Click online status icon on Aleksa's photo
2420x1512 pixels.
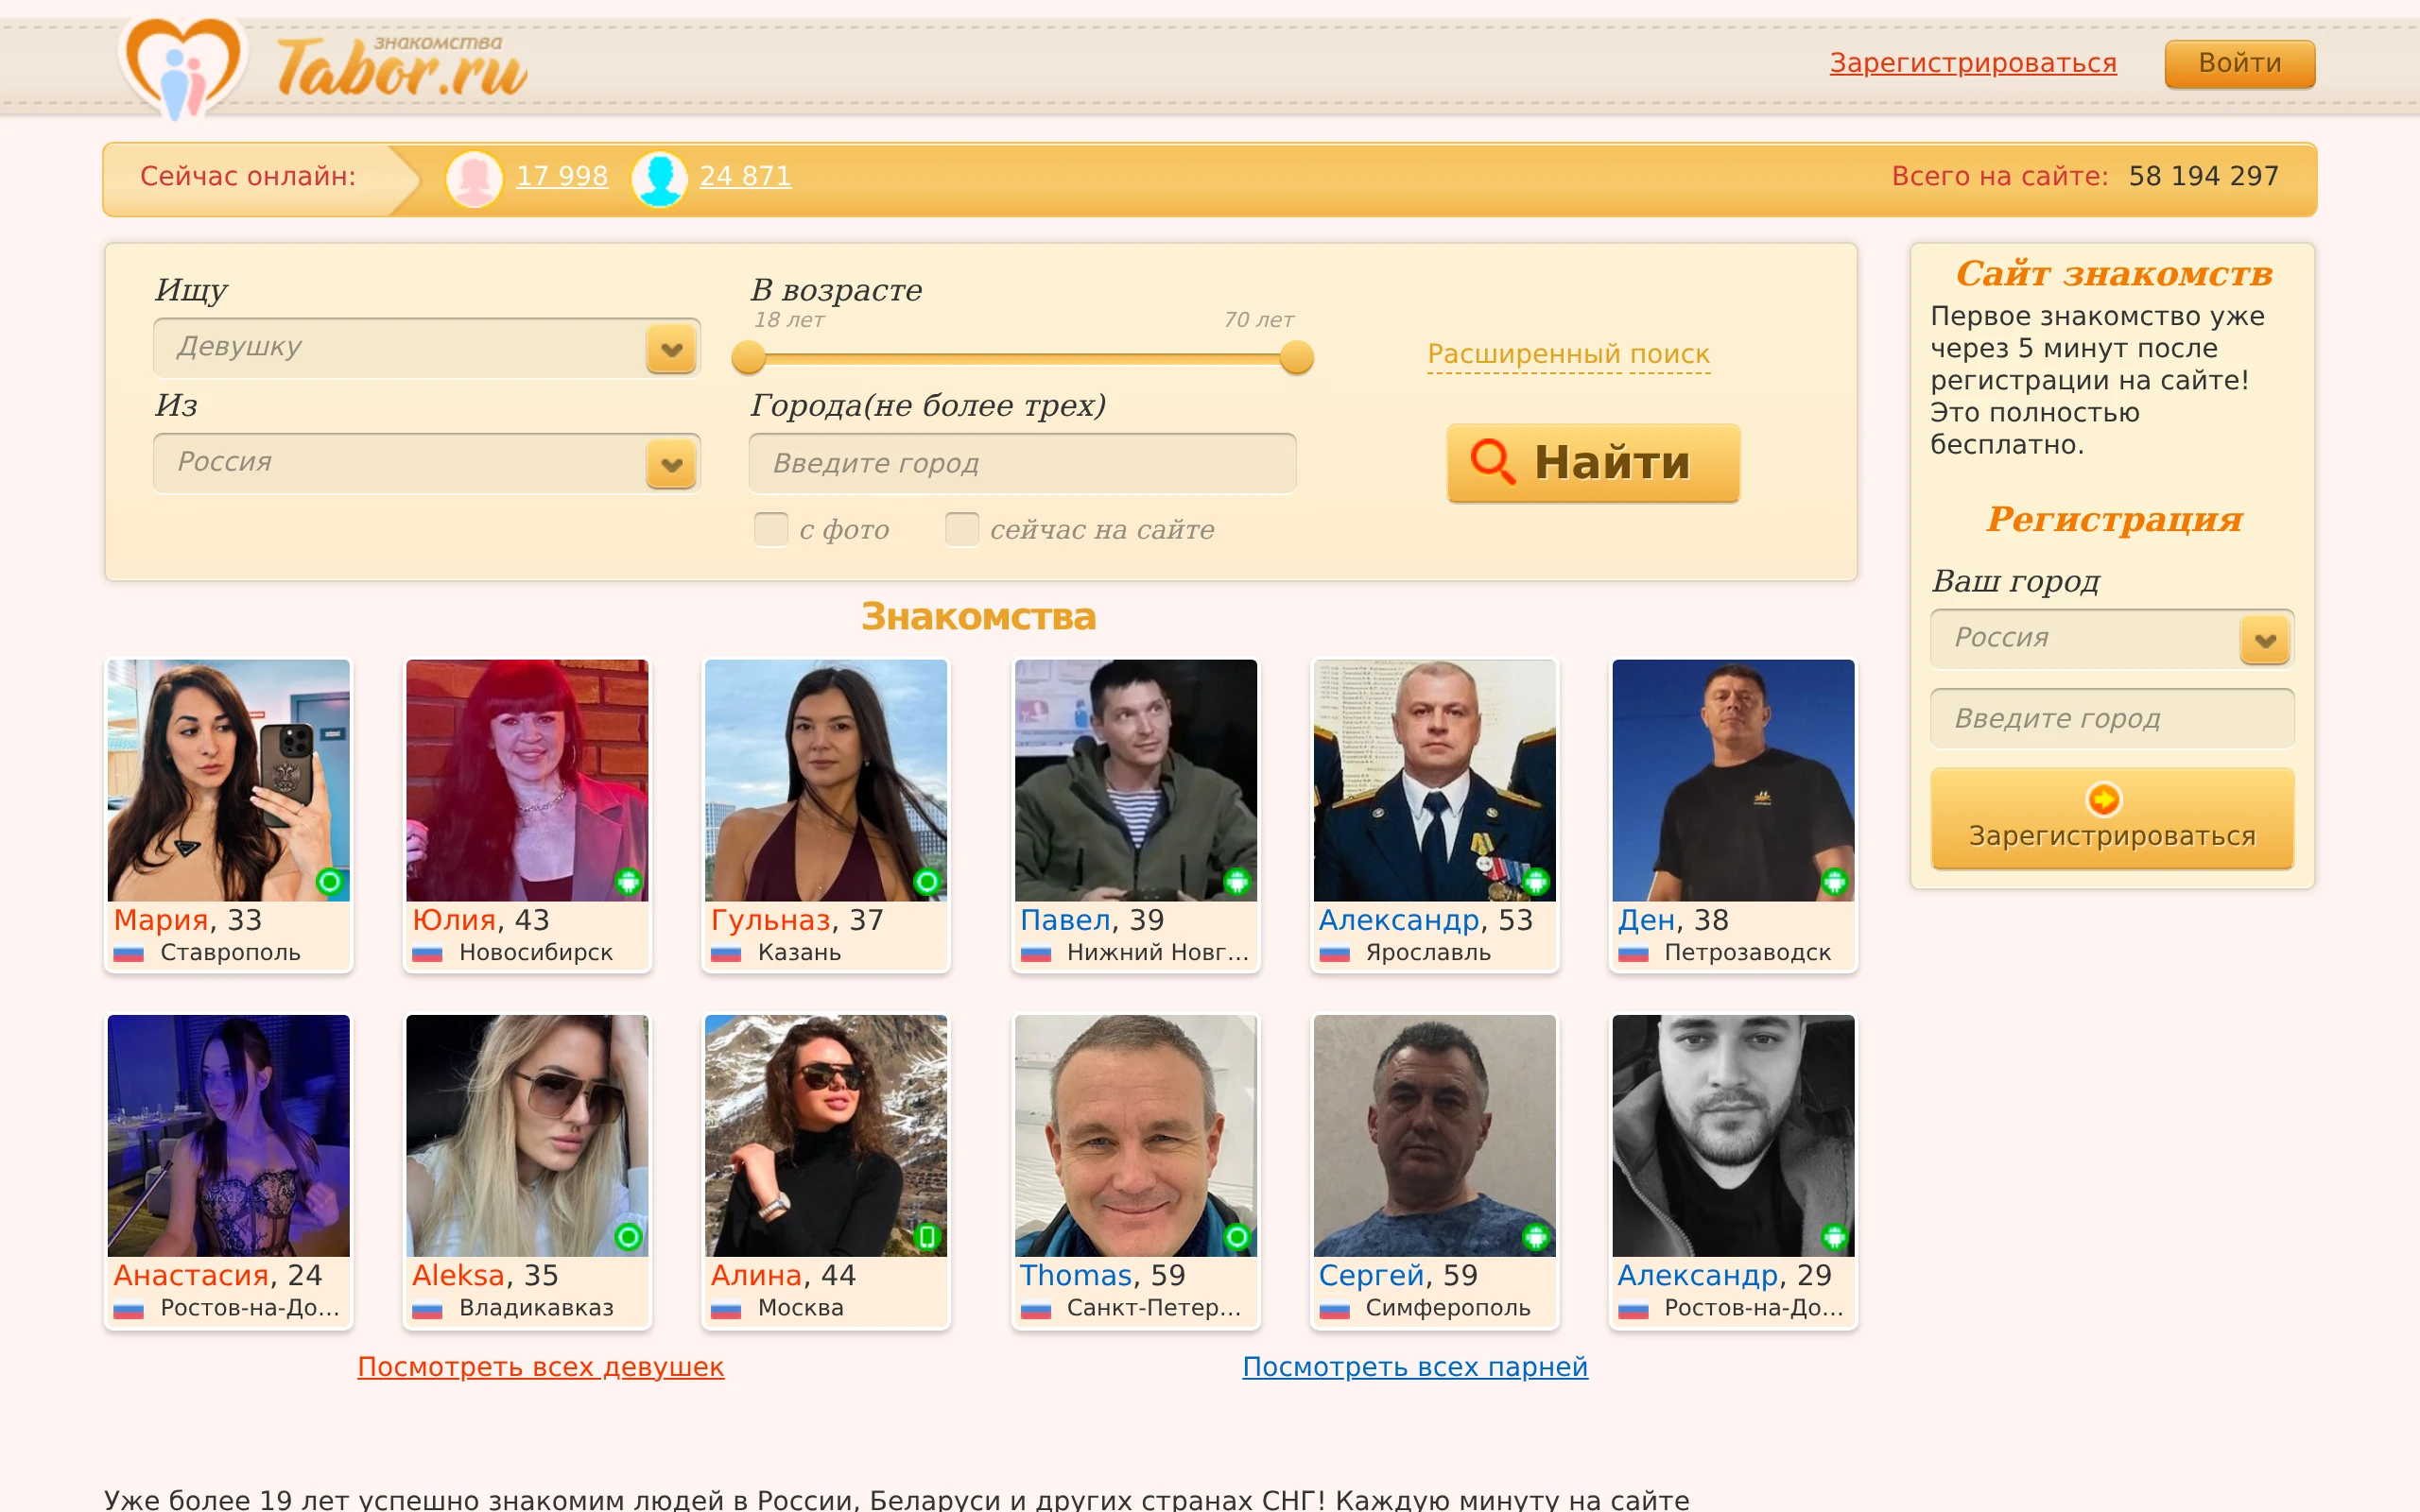tap(628, 1237)
